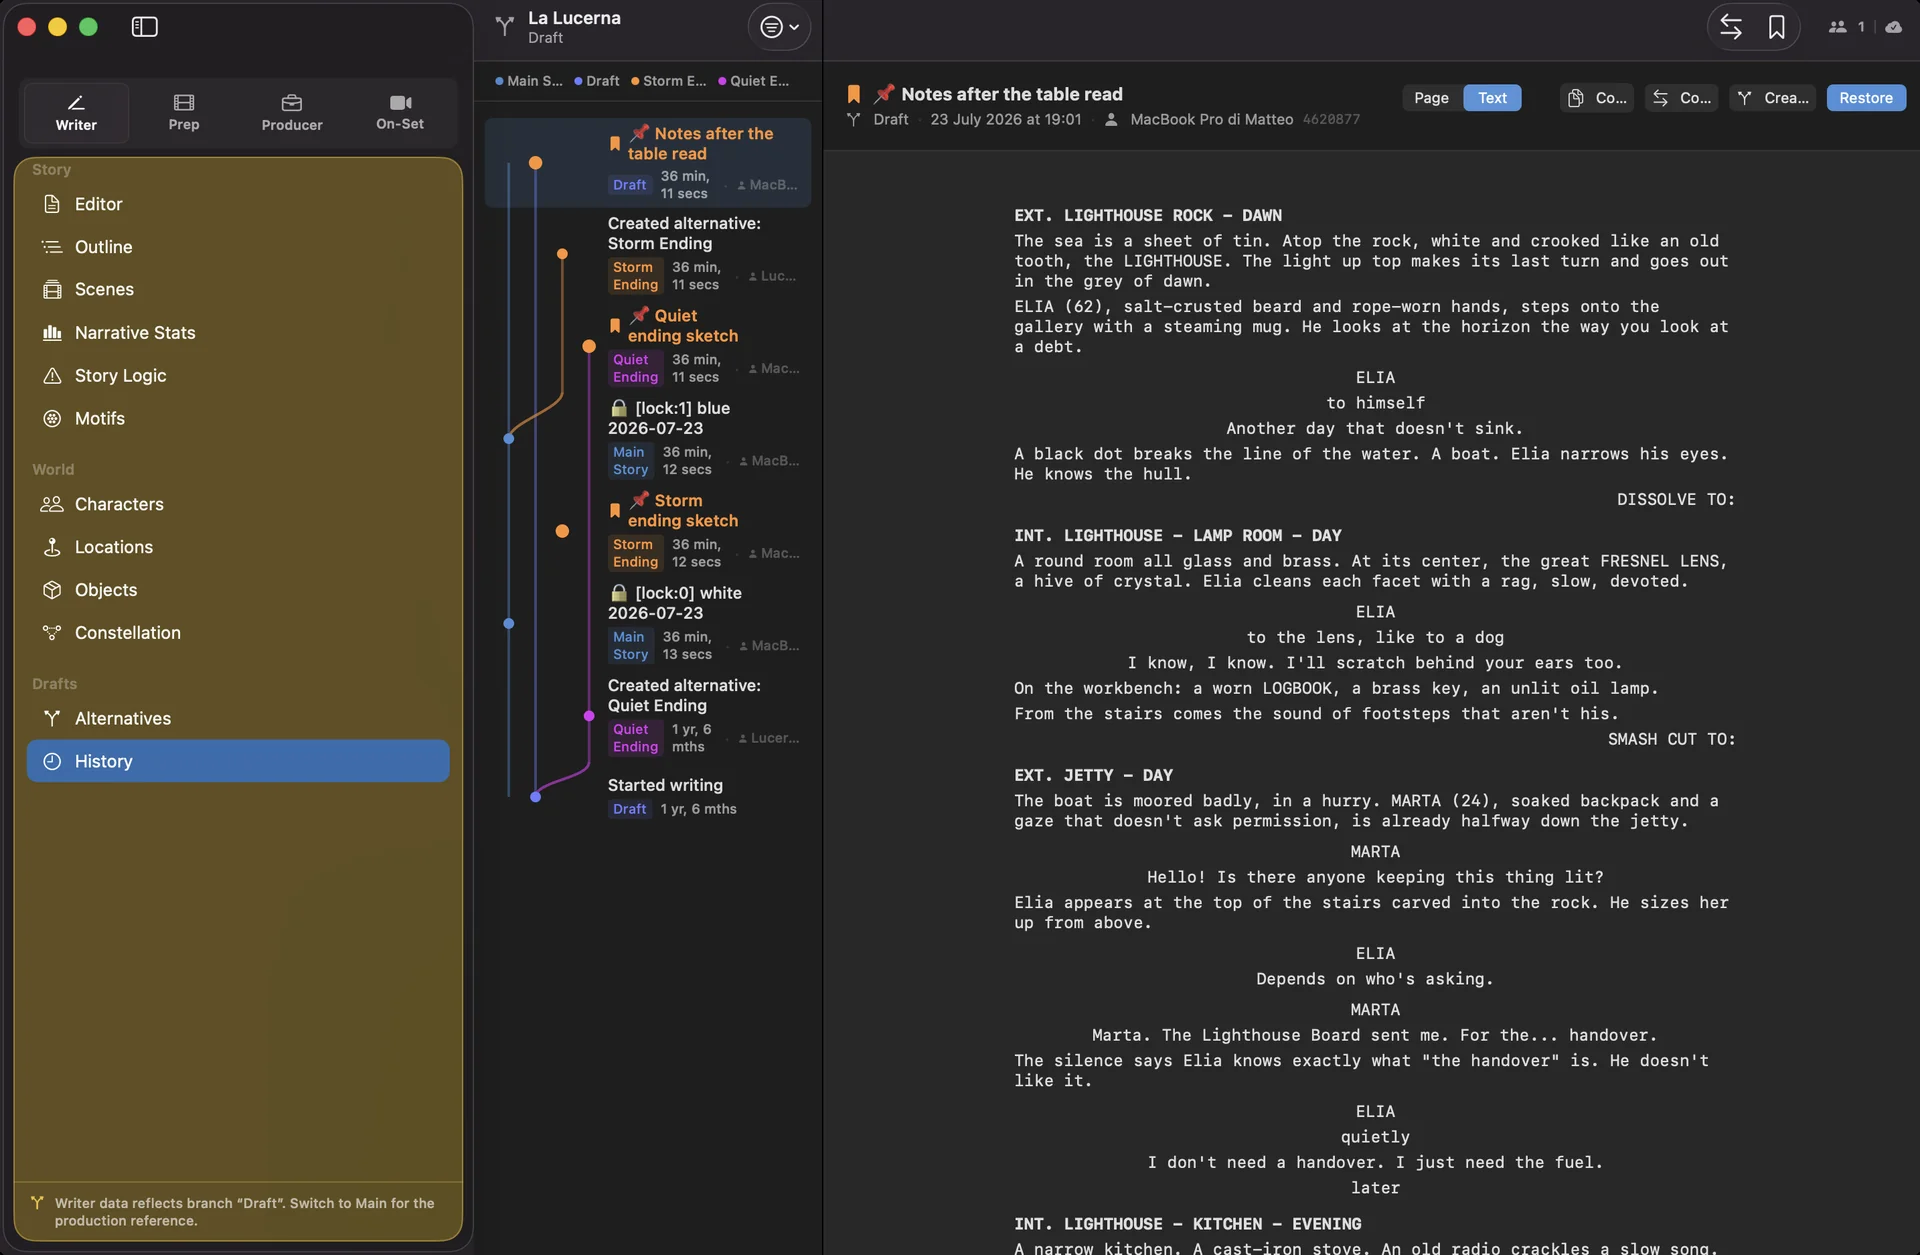1920x1255 pixels.
Task: Open Alternatives drafts
Action: click(x=238, y=718)
